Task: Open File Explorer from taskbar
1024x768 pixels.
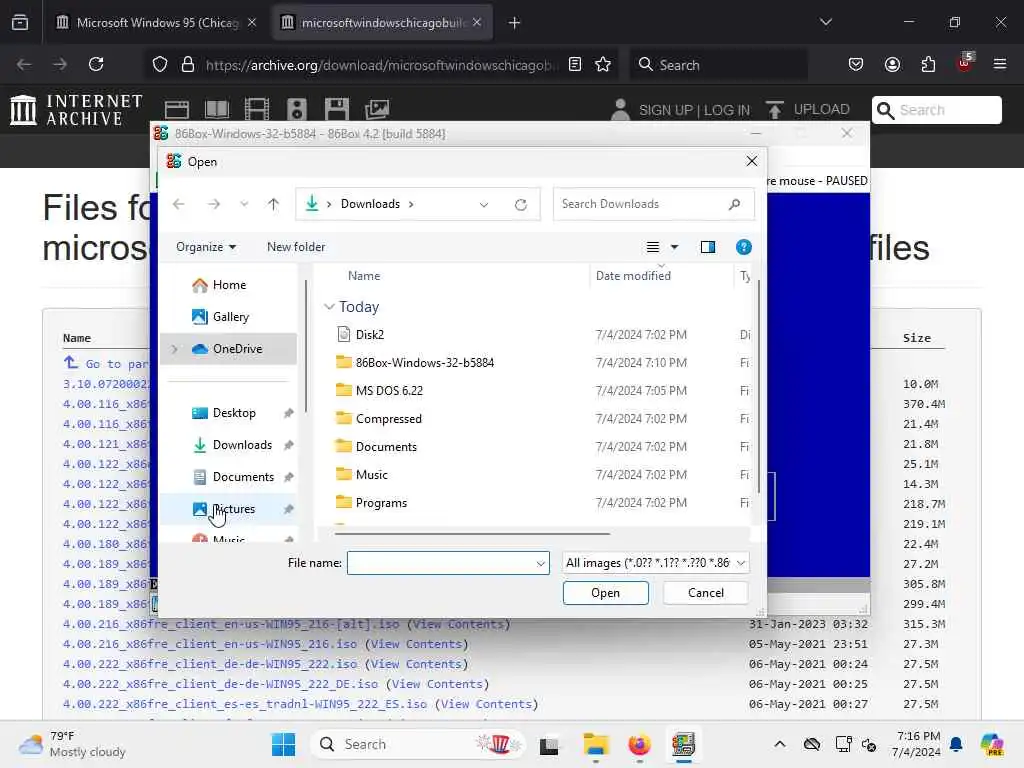Action: pos(596,744)
